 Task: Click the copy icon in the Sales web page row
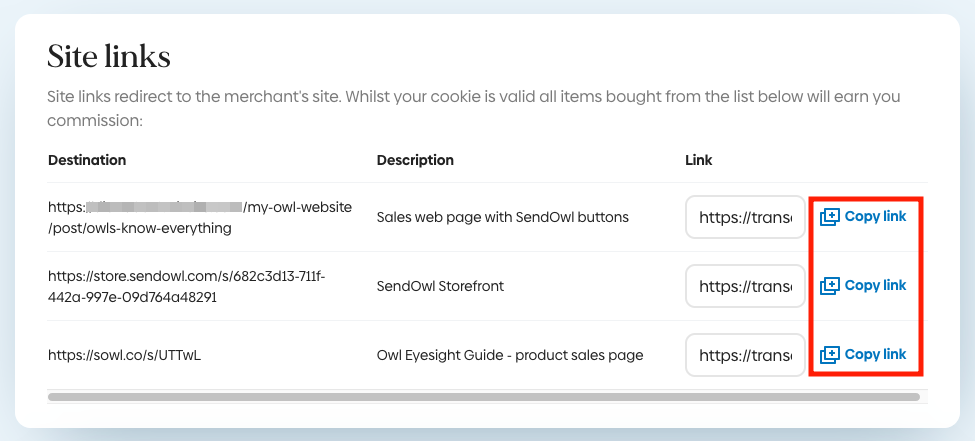coord(829,217)
